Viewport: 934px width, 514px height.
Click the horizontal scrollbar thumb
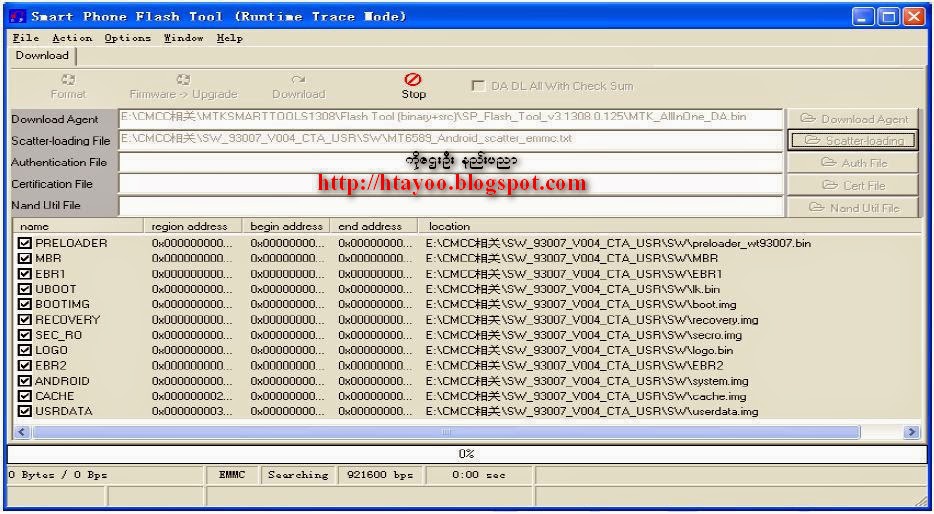(446, 432)
